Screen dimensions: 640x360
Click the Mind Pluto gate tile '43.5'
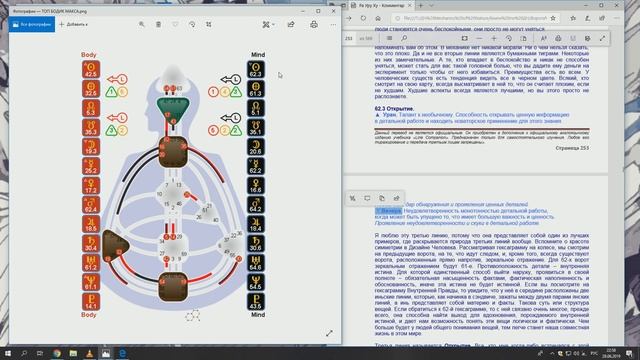click(x=256, y=302)
